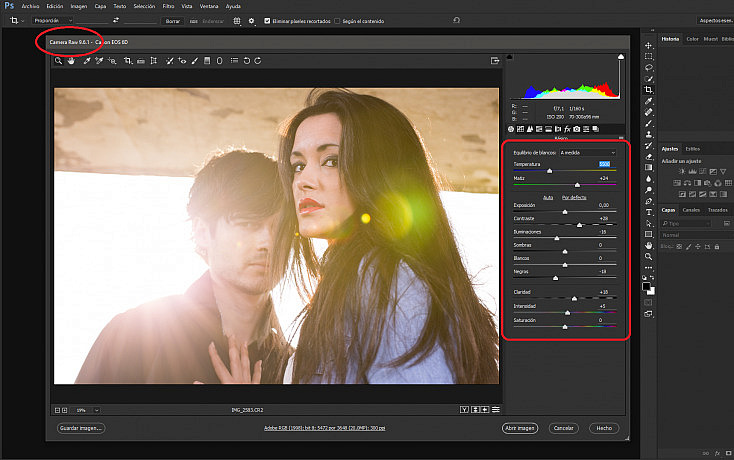734x460 pixels.
Task: Switch to the Color panel tab
Action: [x=692, y=39]
